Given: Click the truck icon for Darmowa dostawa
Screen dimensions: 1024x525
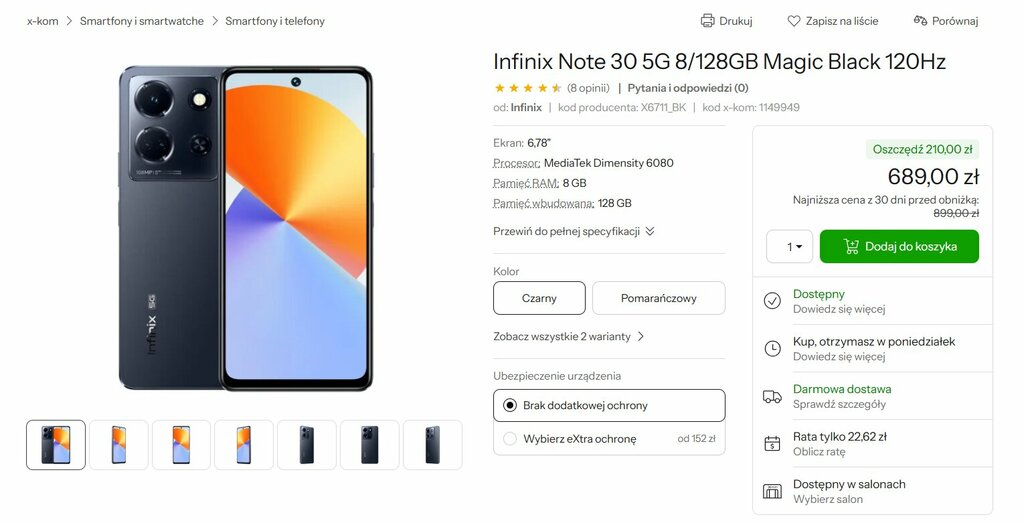Looking at the screenshot, I should [772, 396].
